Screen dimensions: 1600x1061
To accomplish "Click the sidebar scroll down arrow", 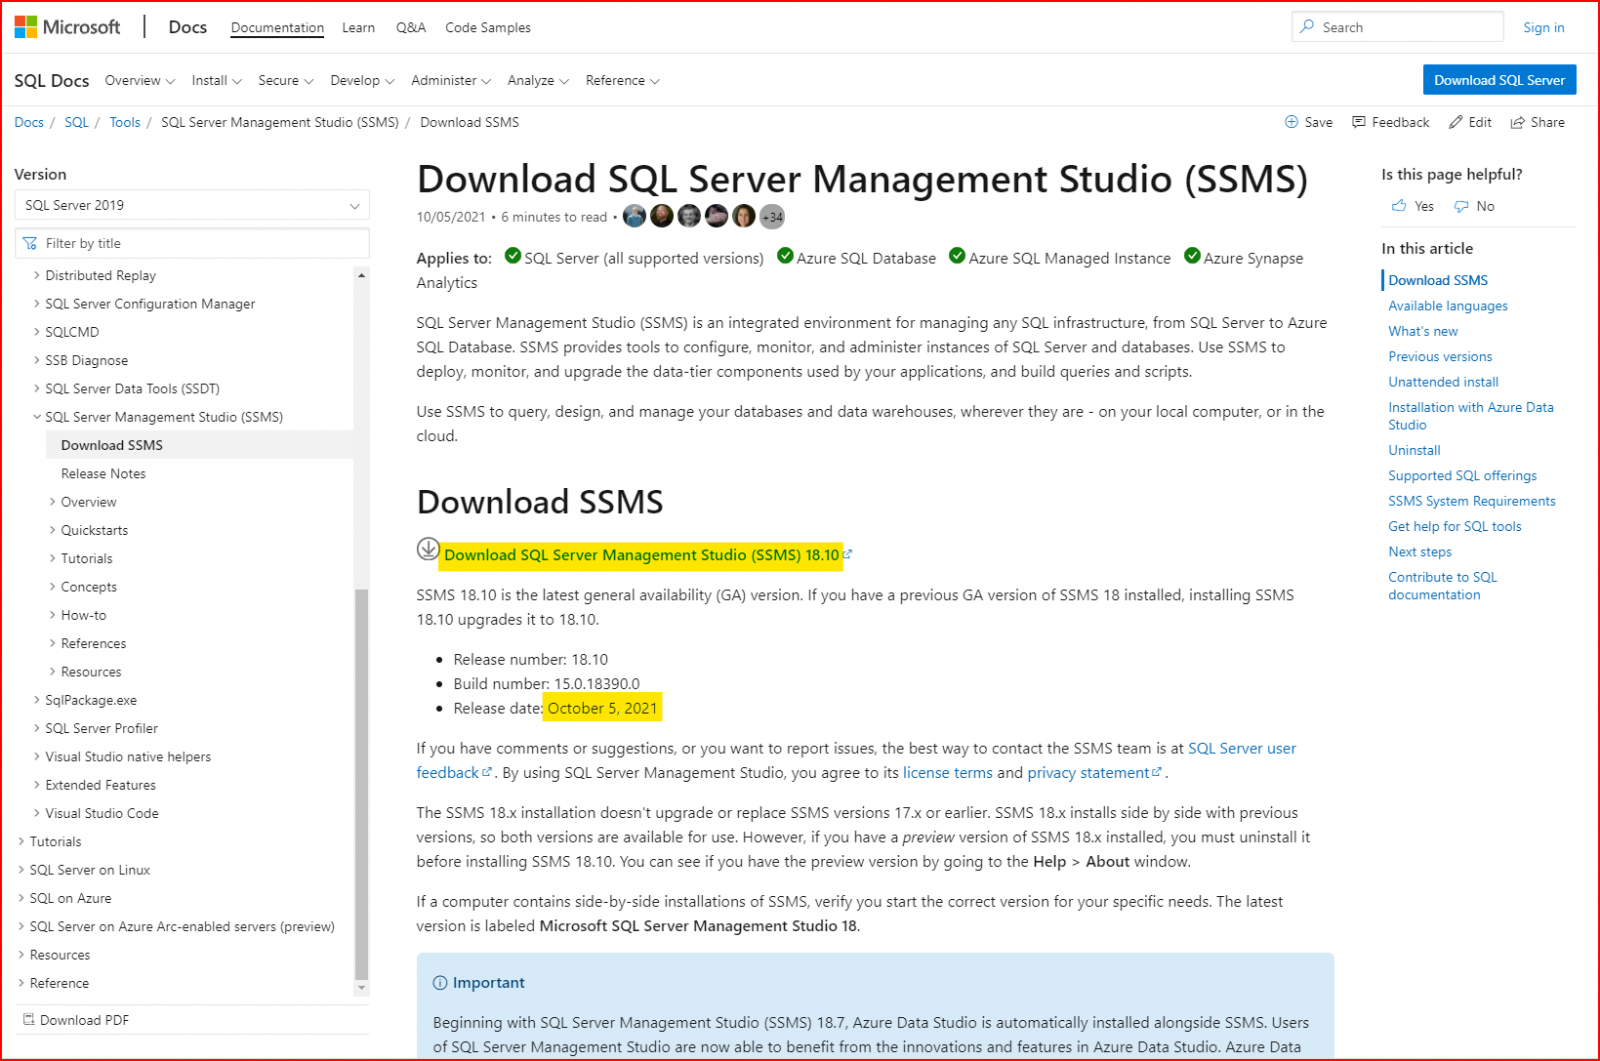I will (x=362, y=988).
